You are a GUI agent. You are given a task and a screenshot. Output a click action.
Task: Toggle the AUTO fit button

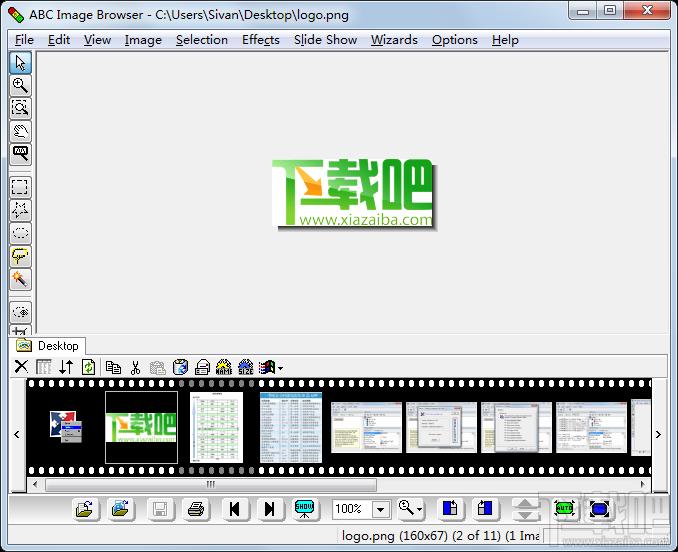click(564, 509)
